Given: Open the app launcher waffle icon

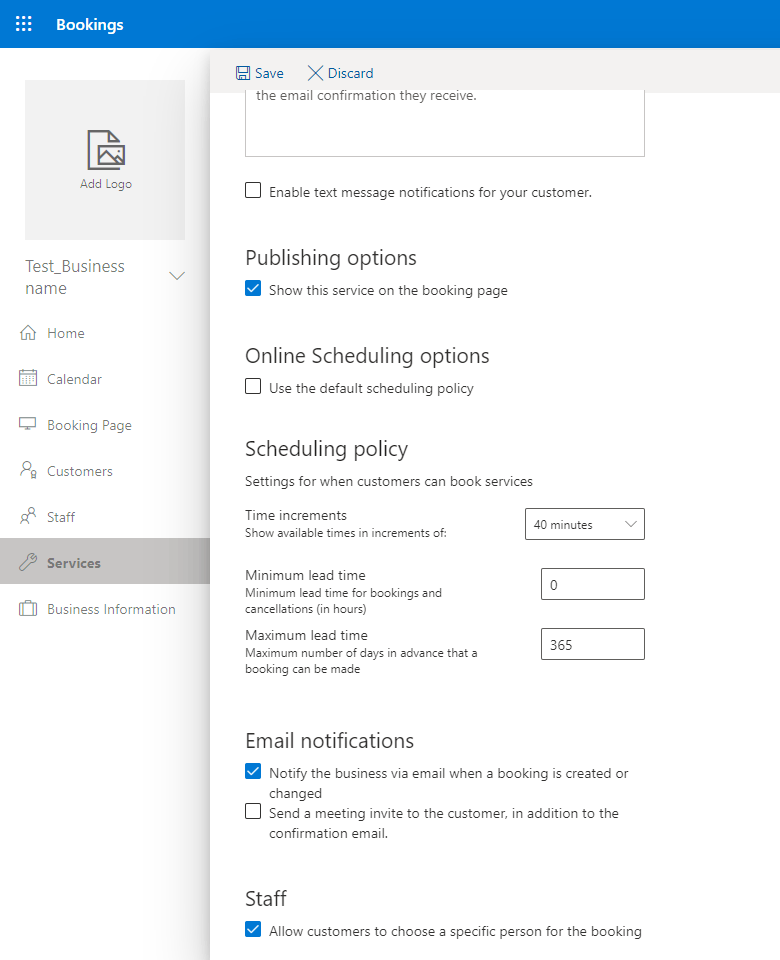Looking at the screenshot, I should click(23, 24).
